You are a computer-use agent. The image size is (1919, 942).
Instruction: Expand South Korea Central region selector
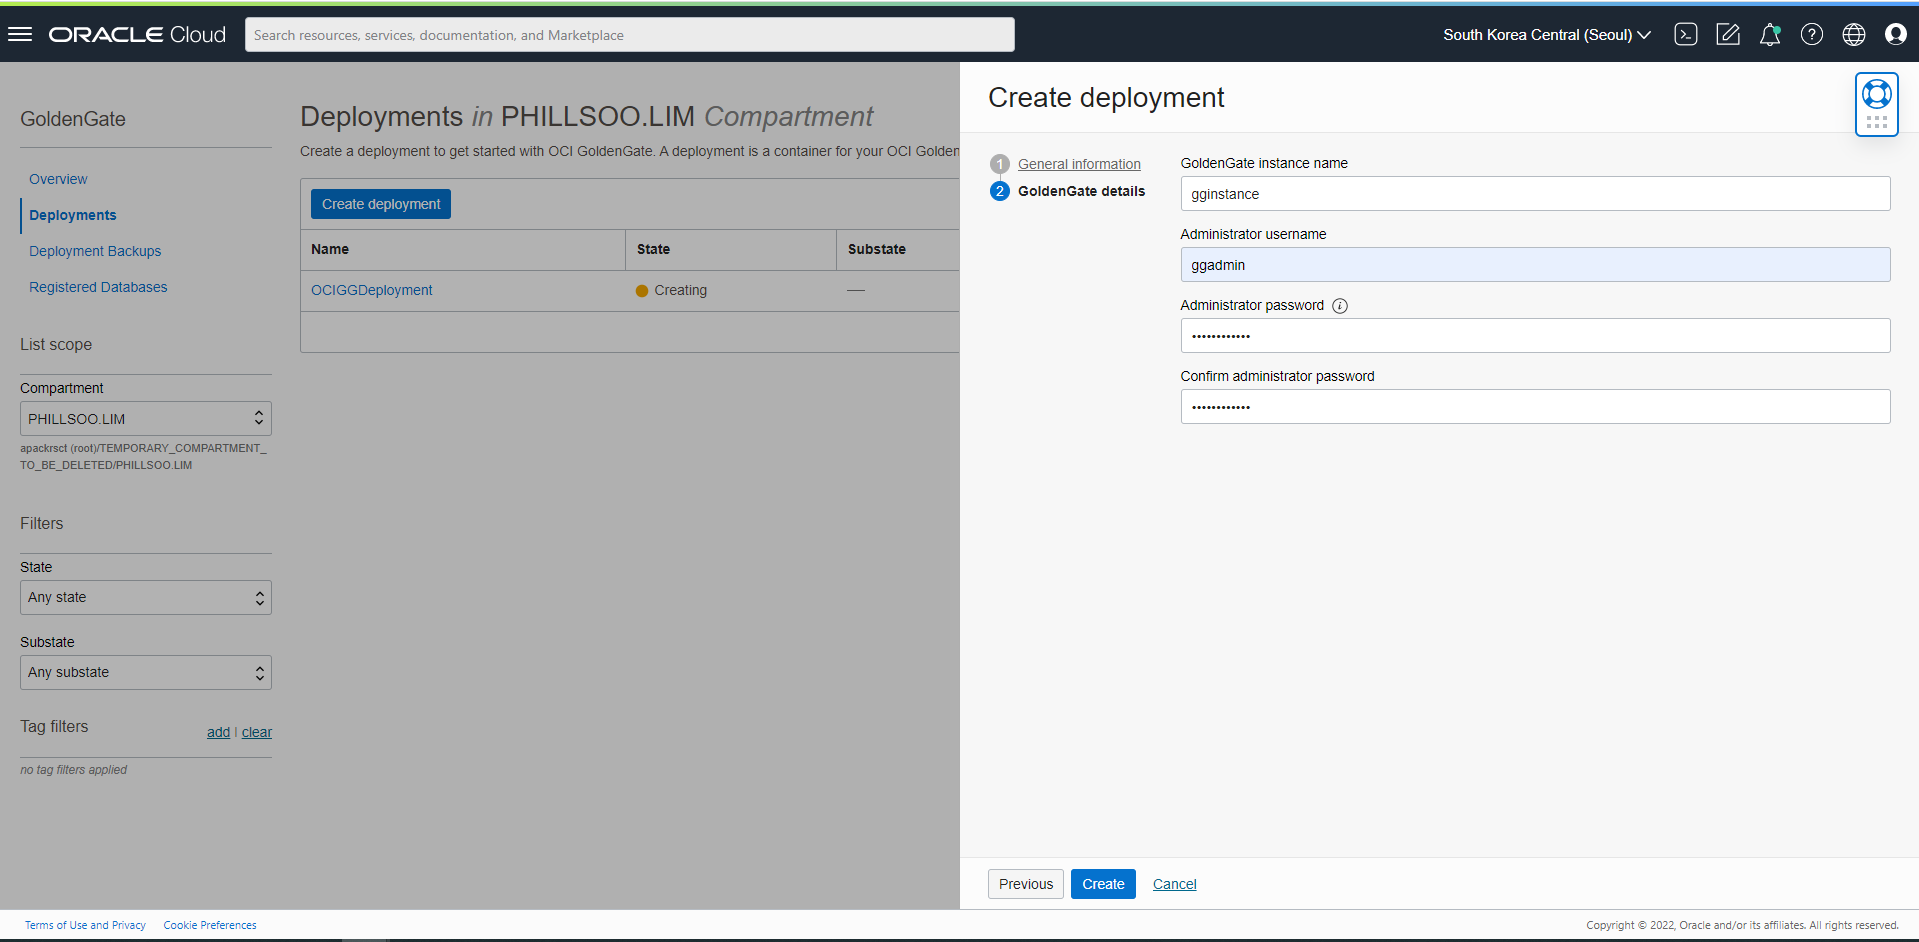click(1547, 34)
